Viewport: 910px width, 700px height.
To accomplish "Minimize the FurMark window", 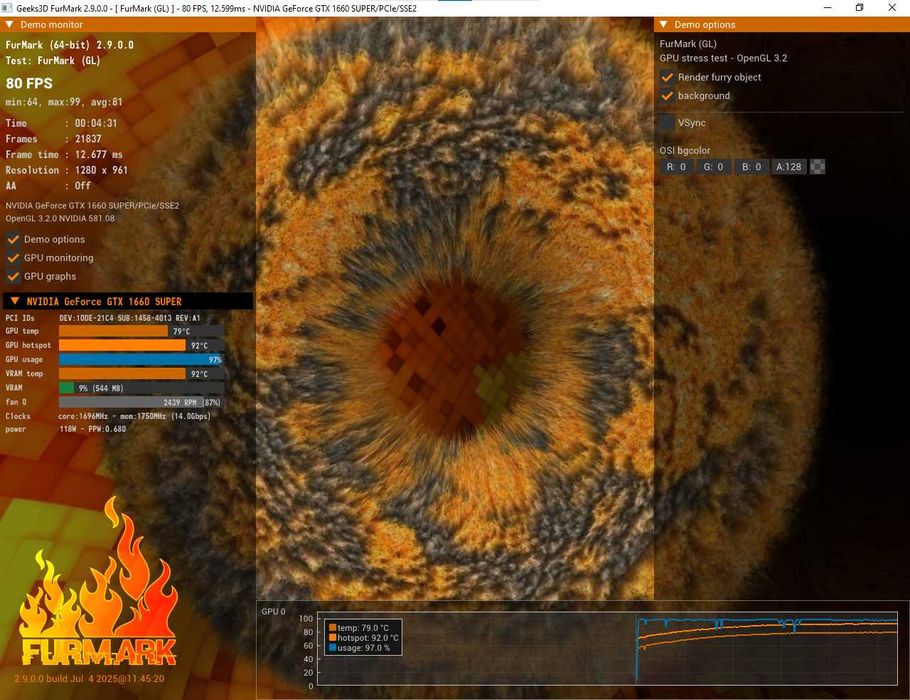I will [828, 8].
